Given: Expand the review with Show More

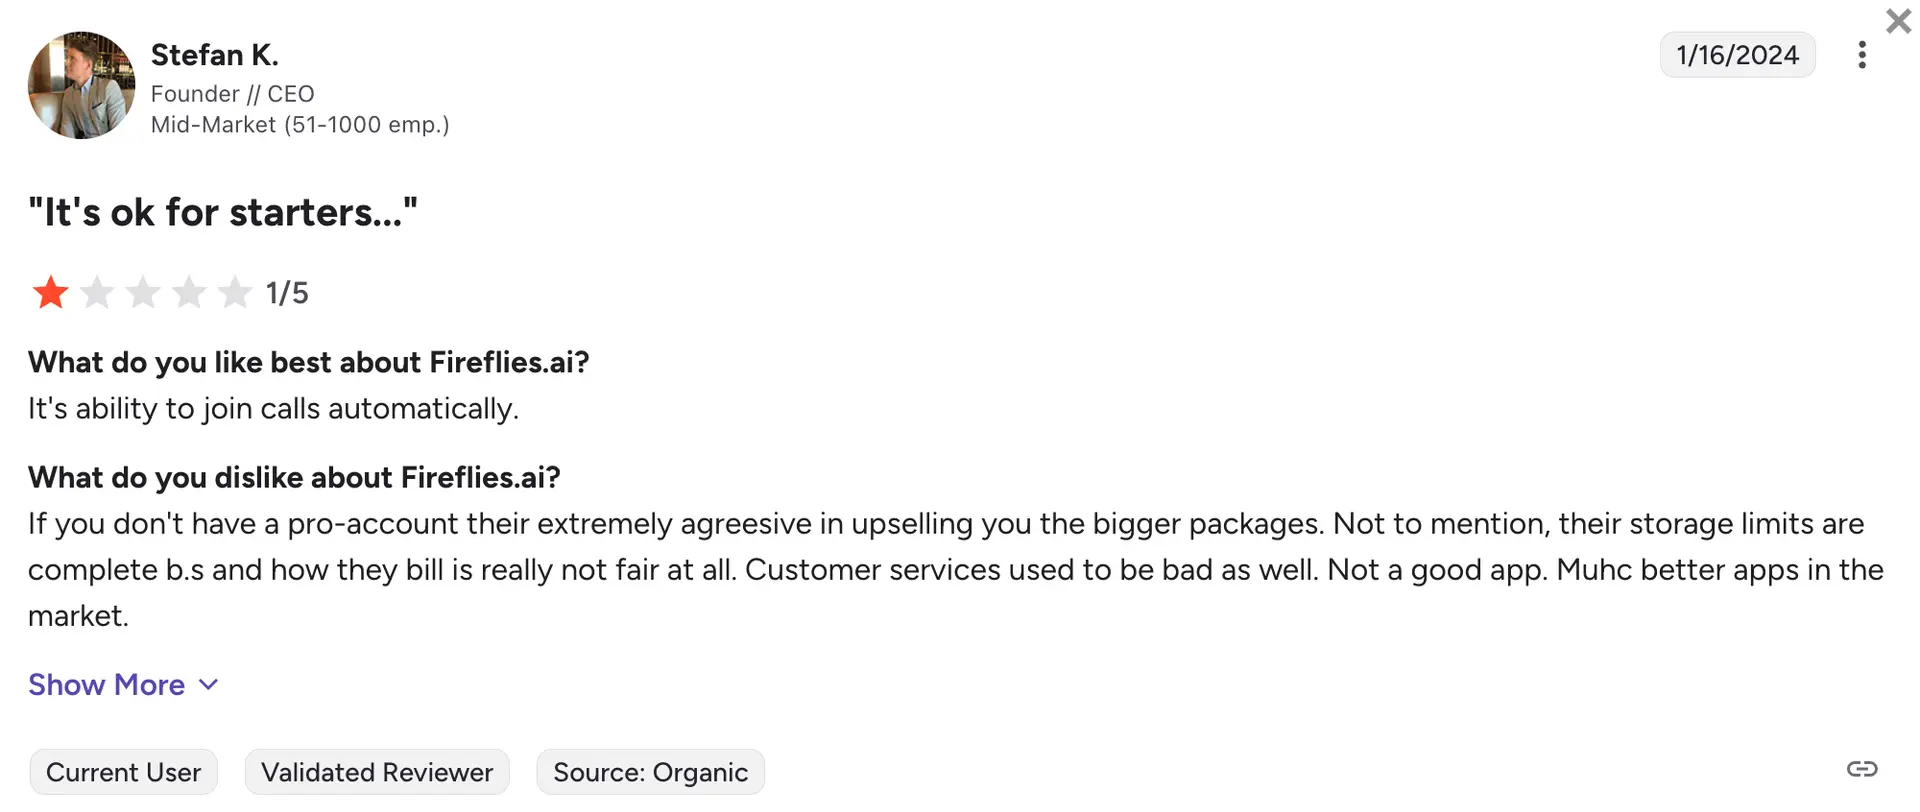Looking at the screenshot, I should click(x=106, y=685).
